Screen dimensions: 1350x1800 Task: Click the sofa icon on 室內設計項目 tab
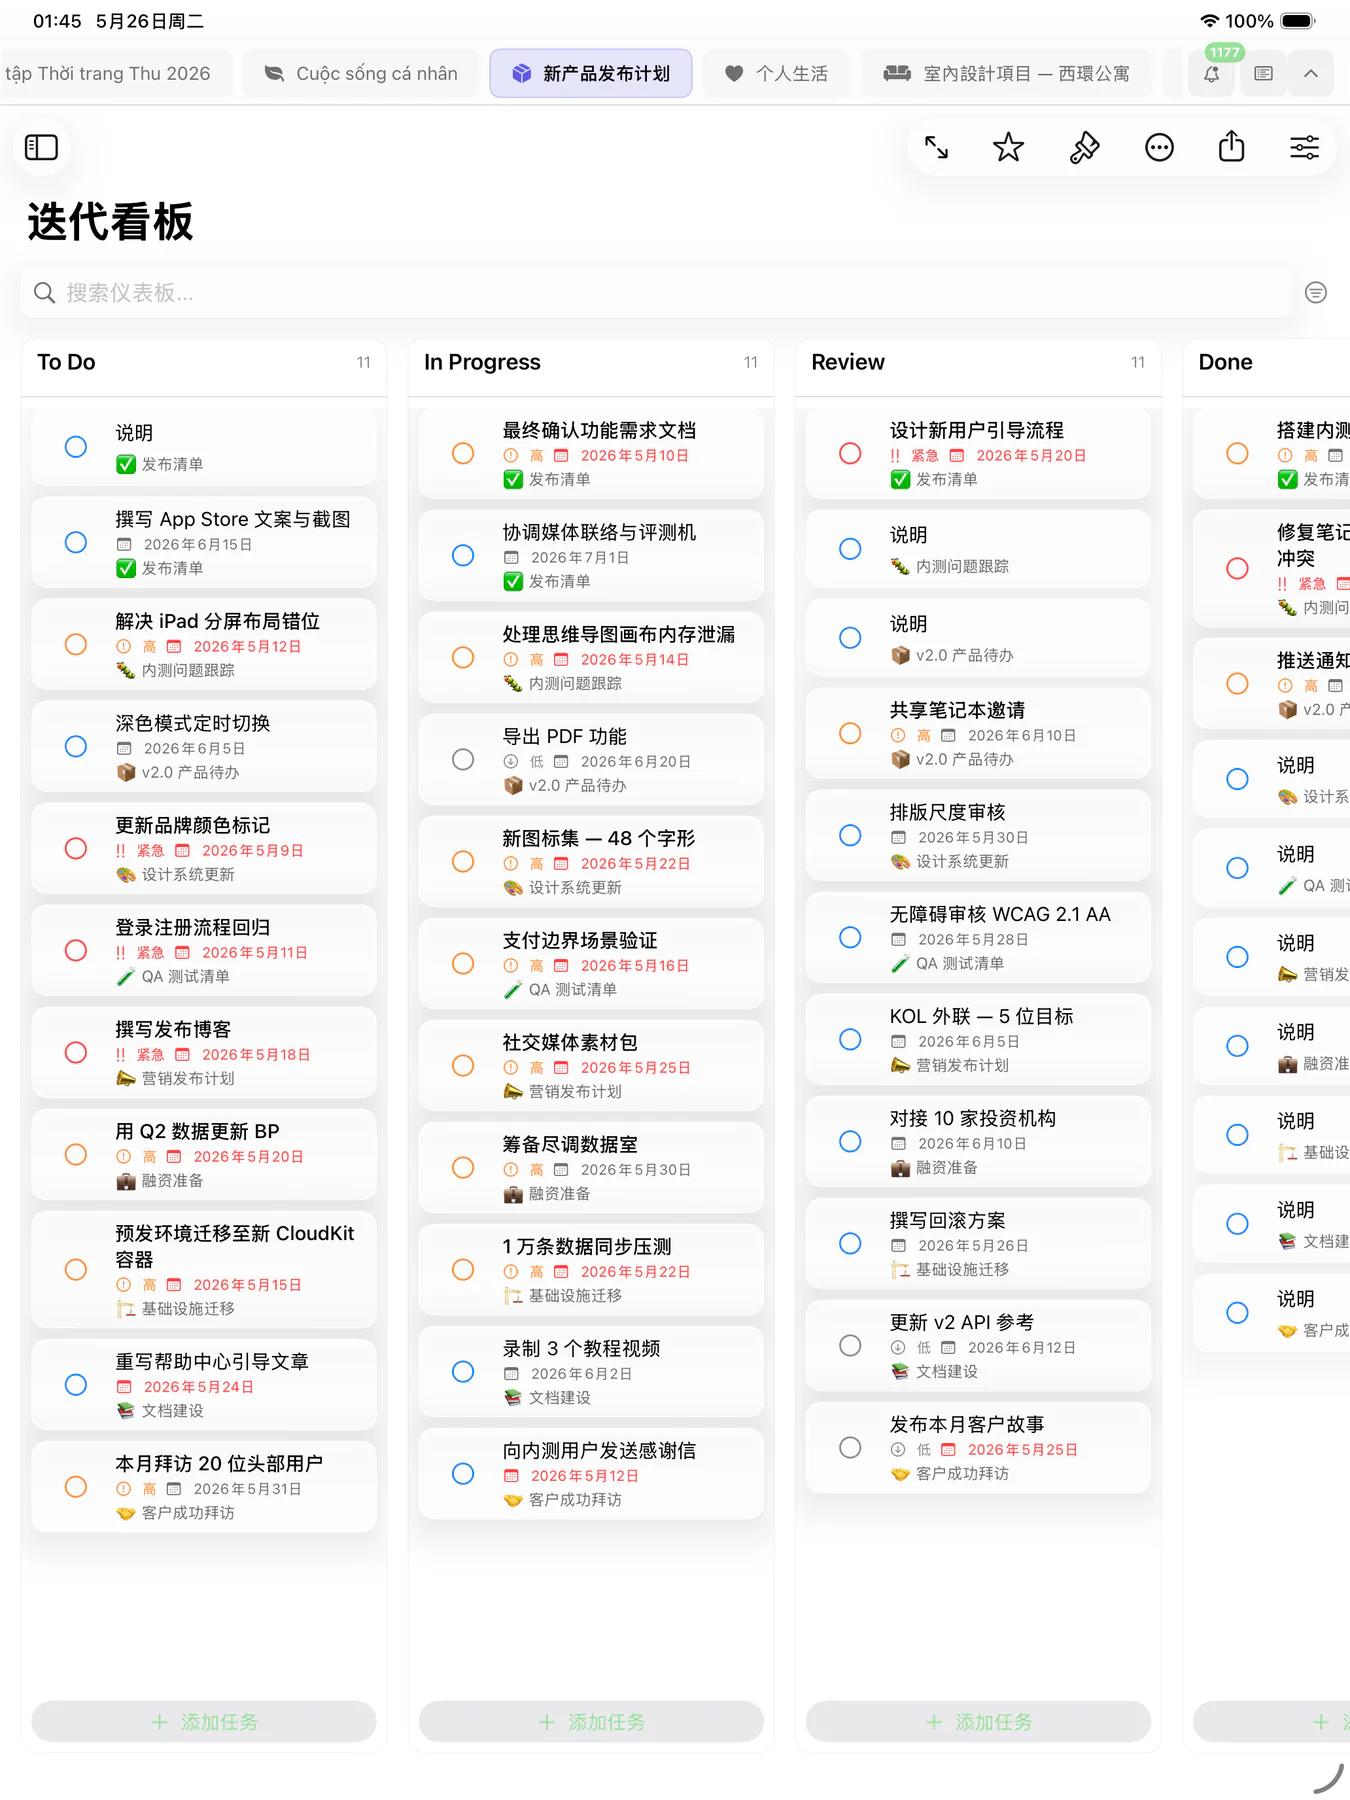[x=897, y=73]
